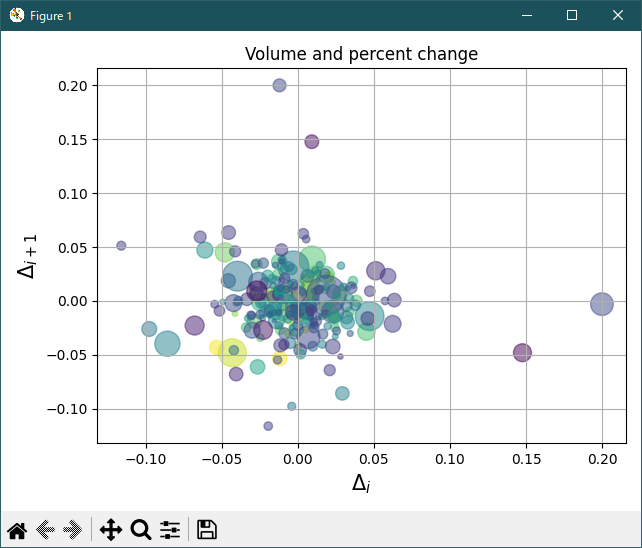Screen dimensions: 642x548
Task: Go back to previous view arrow
Action: [x=45, y=530]
